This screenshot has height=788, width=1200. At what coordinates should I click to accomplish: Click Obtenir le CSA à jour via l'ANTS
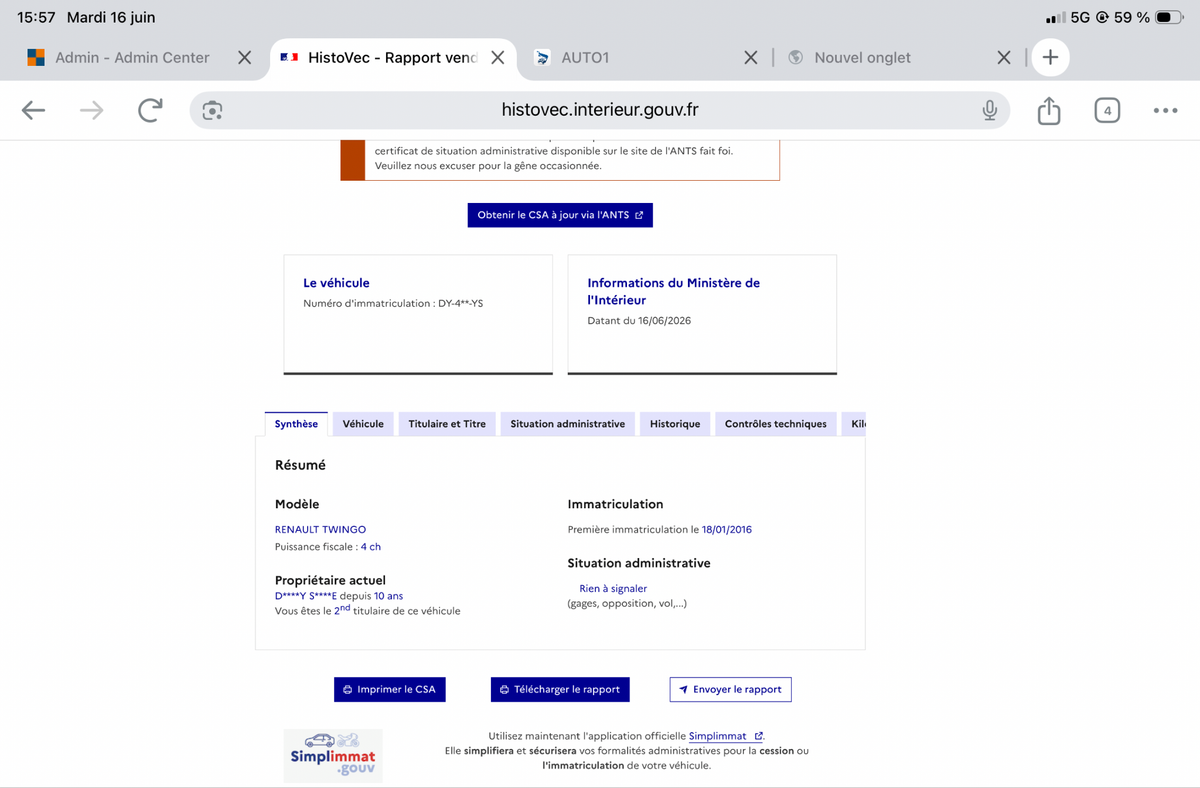pos(560,215)
